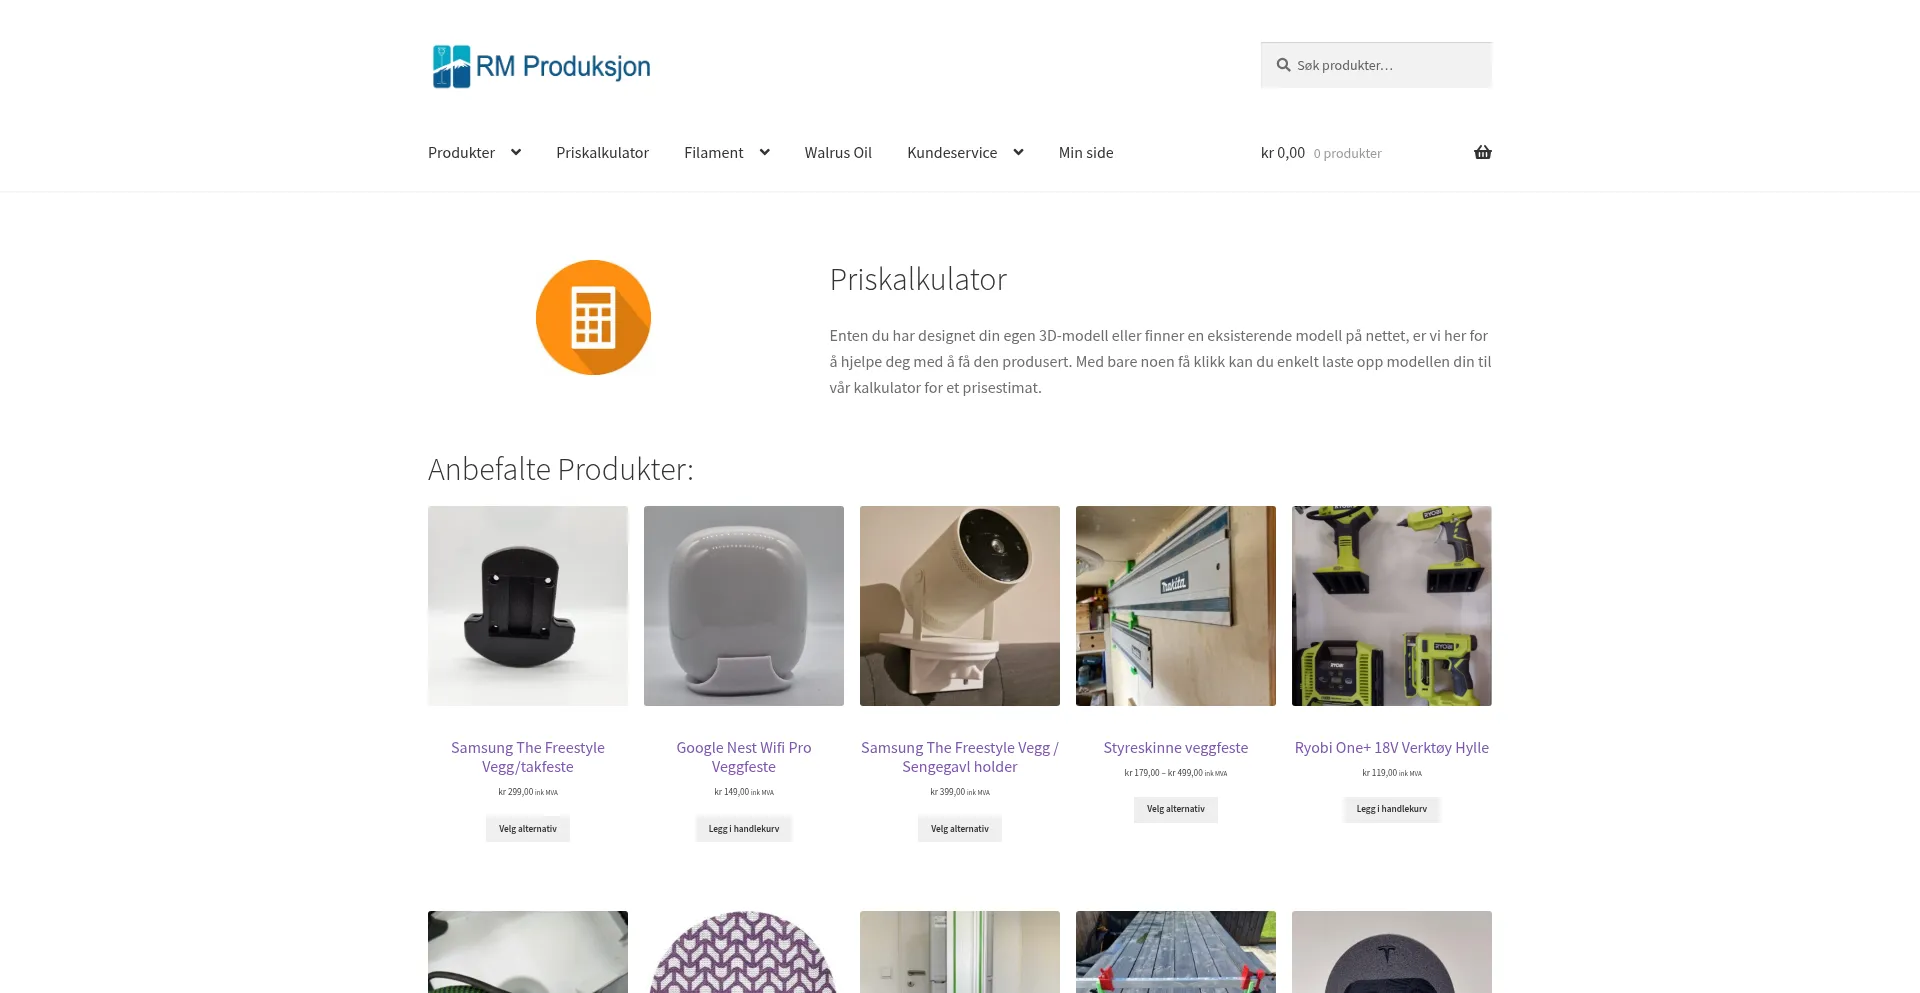Open the black Samsung Freestyle mount thumbnail
The width and height of the screenshot is (1920, 993).
coord(528,606)
